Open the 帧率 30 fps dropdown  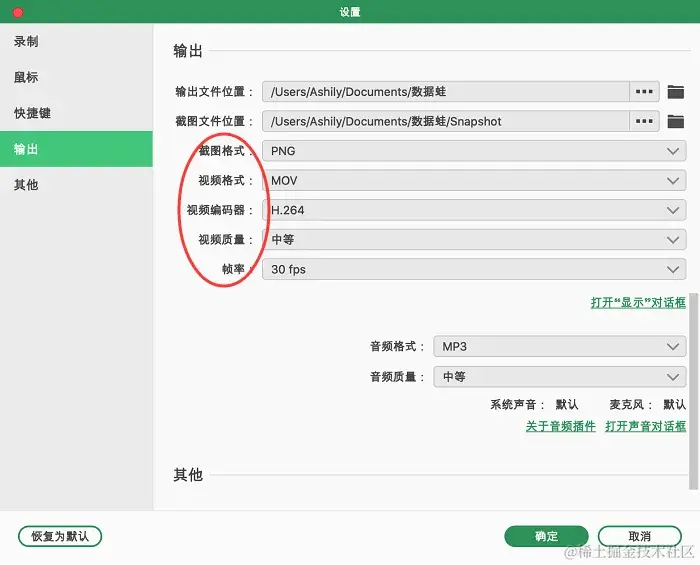pyautogui.click(x=474, y=269)
